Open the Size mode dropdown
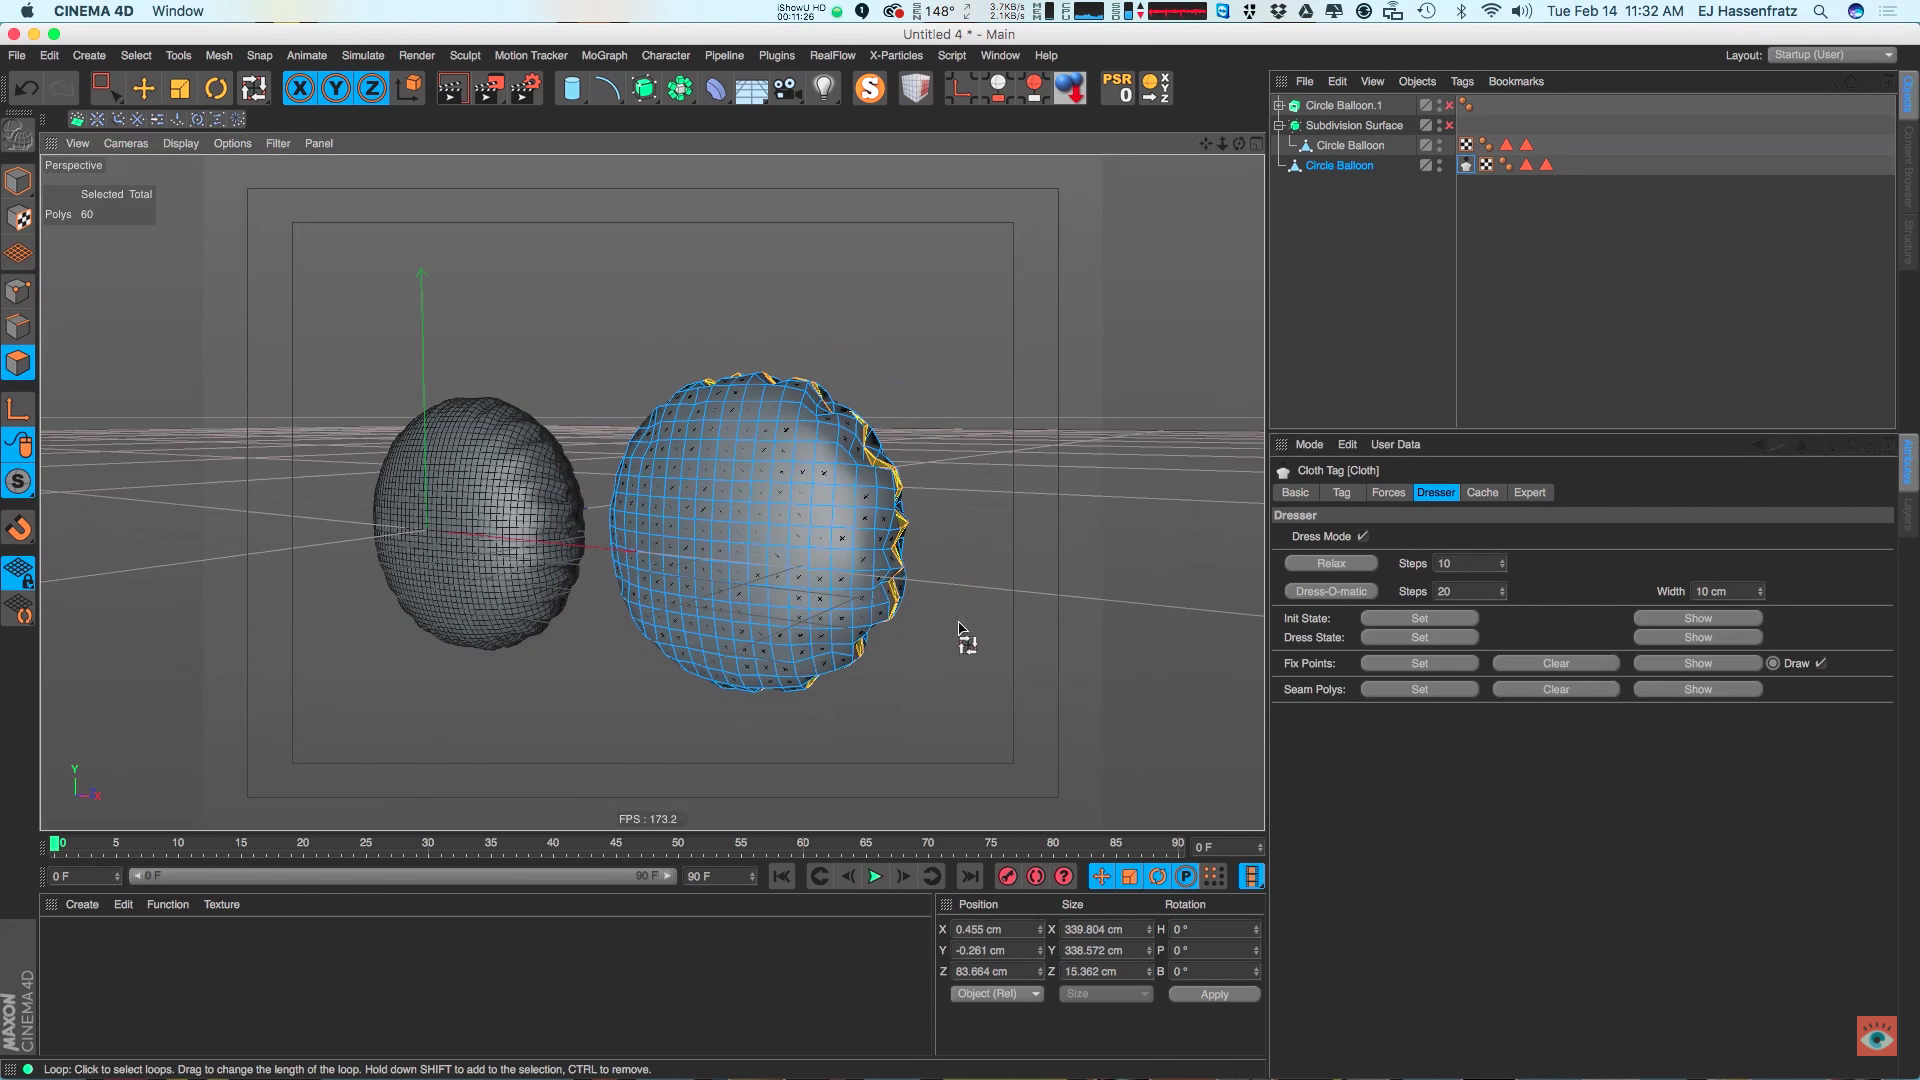Screen dimensions: 1920x1080 [x=1106, y=994]
